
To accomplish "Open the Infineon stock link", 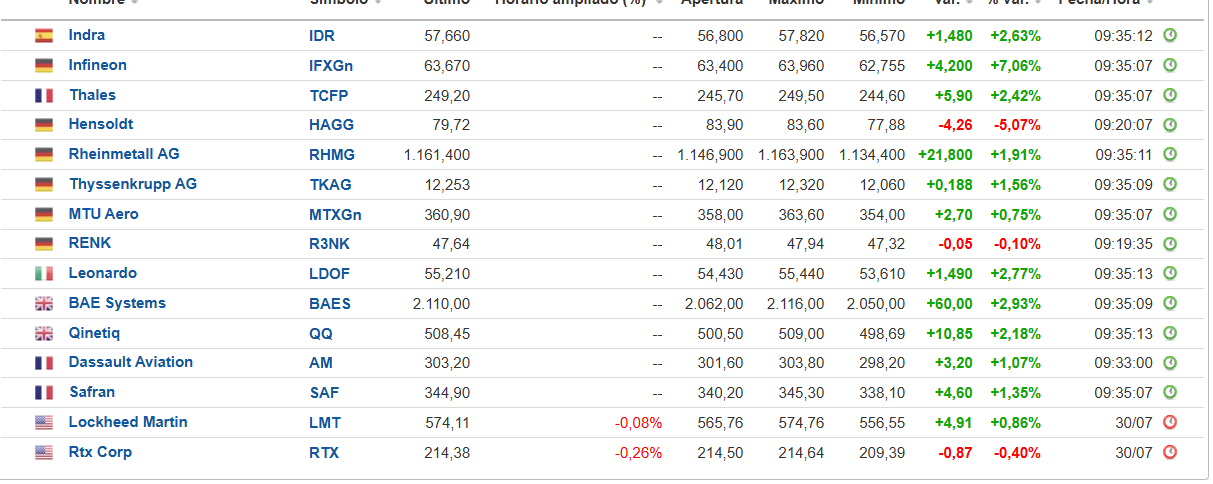I will (x=98, y=65).
